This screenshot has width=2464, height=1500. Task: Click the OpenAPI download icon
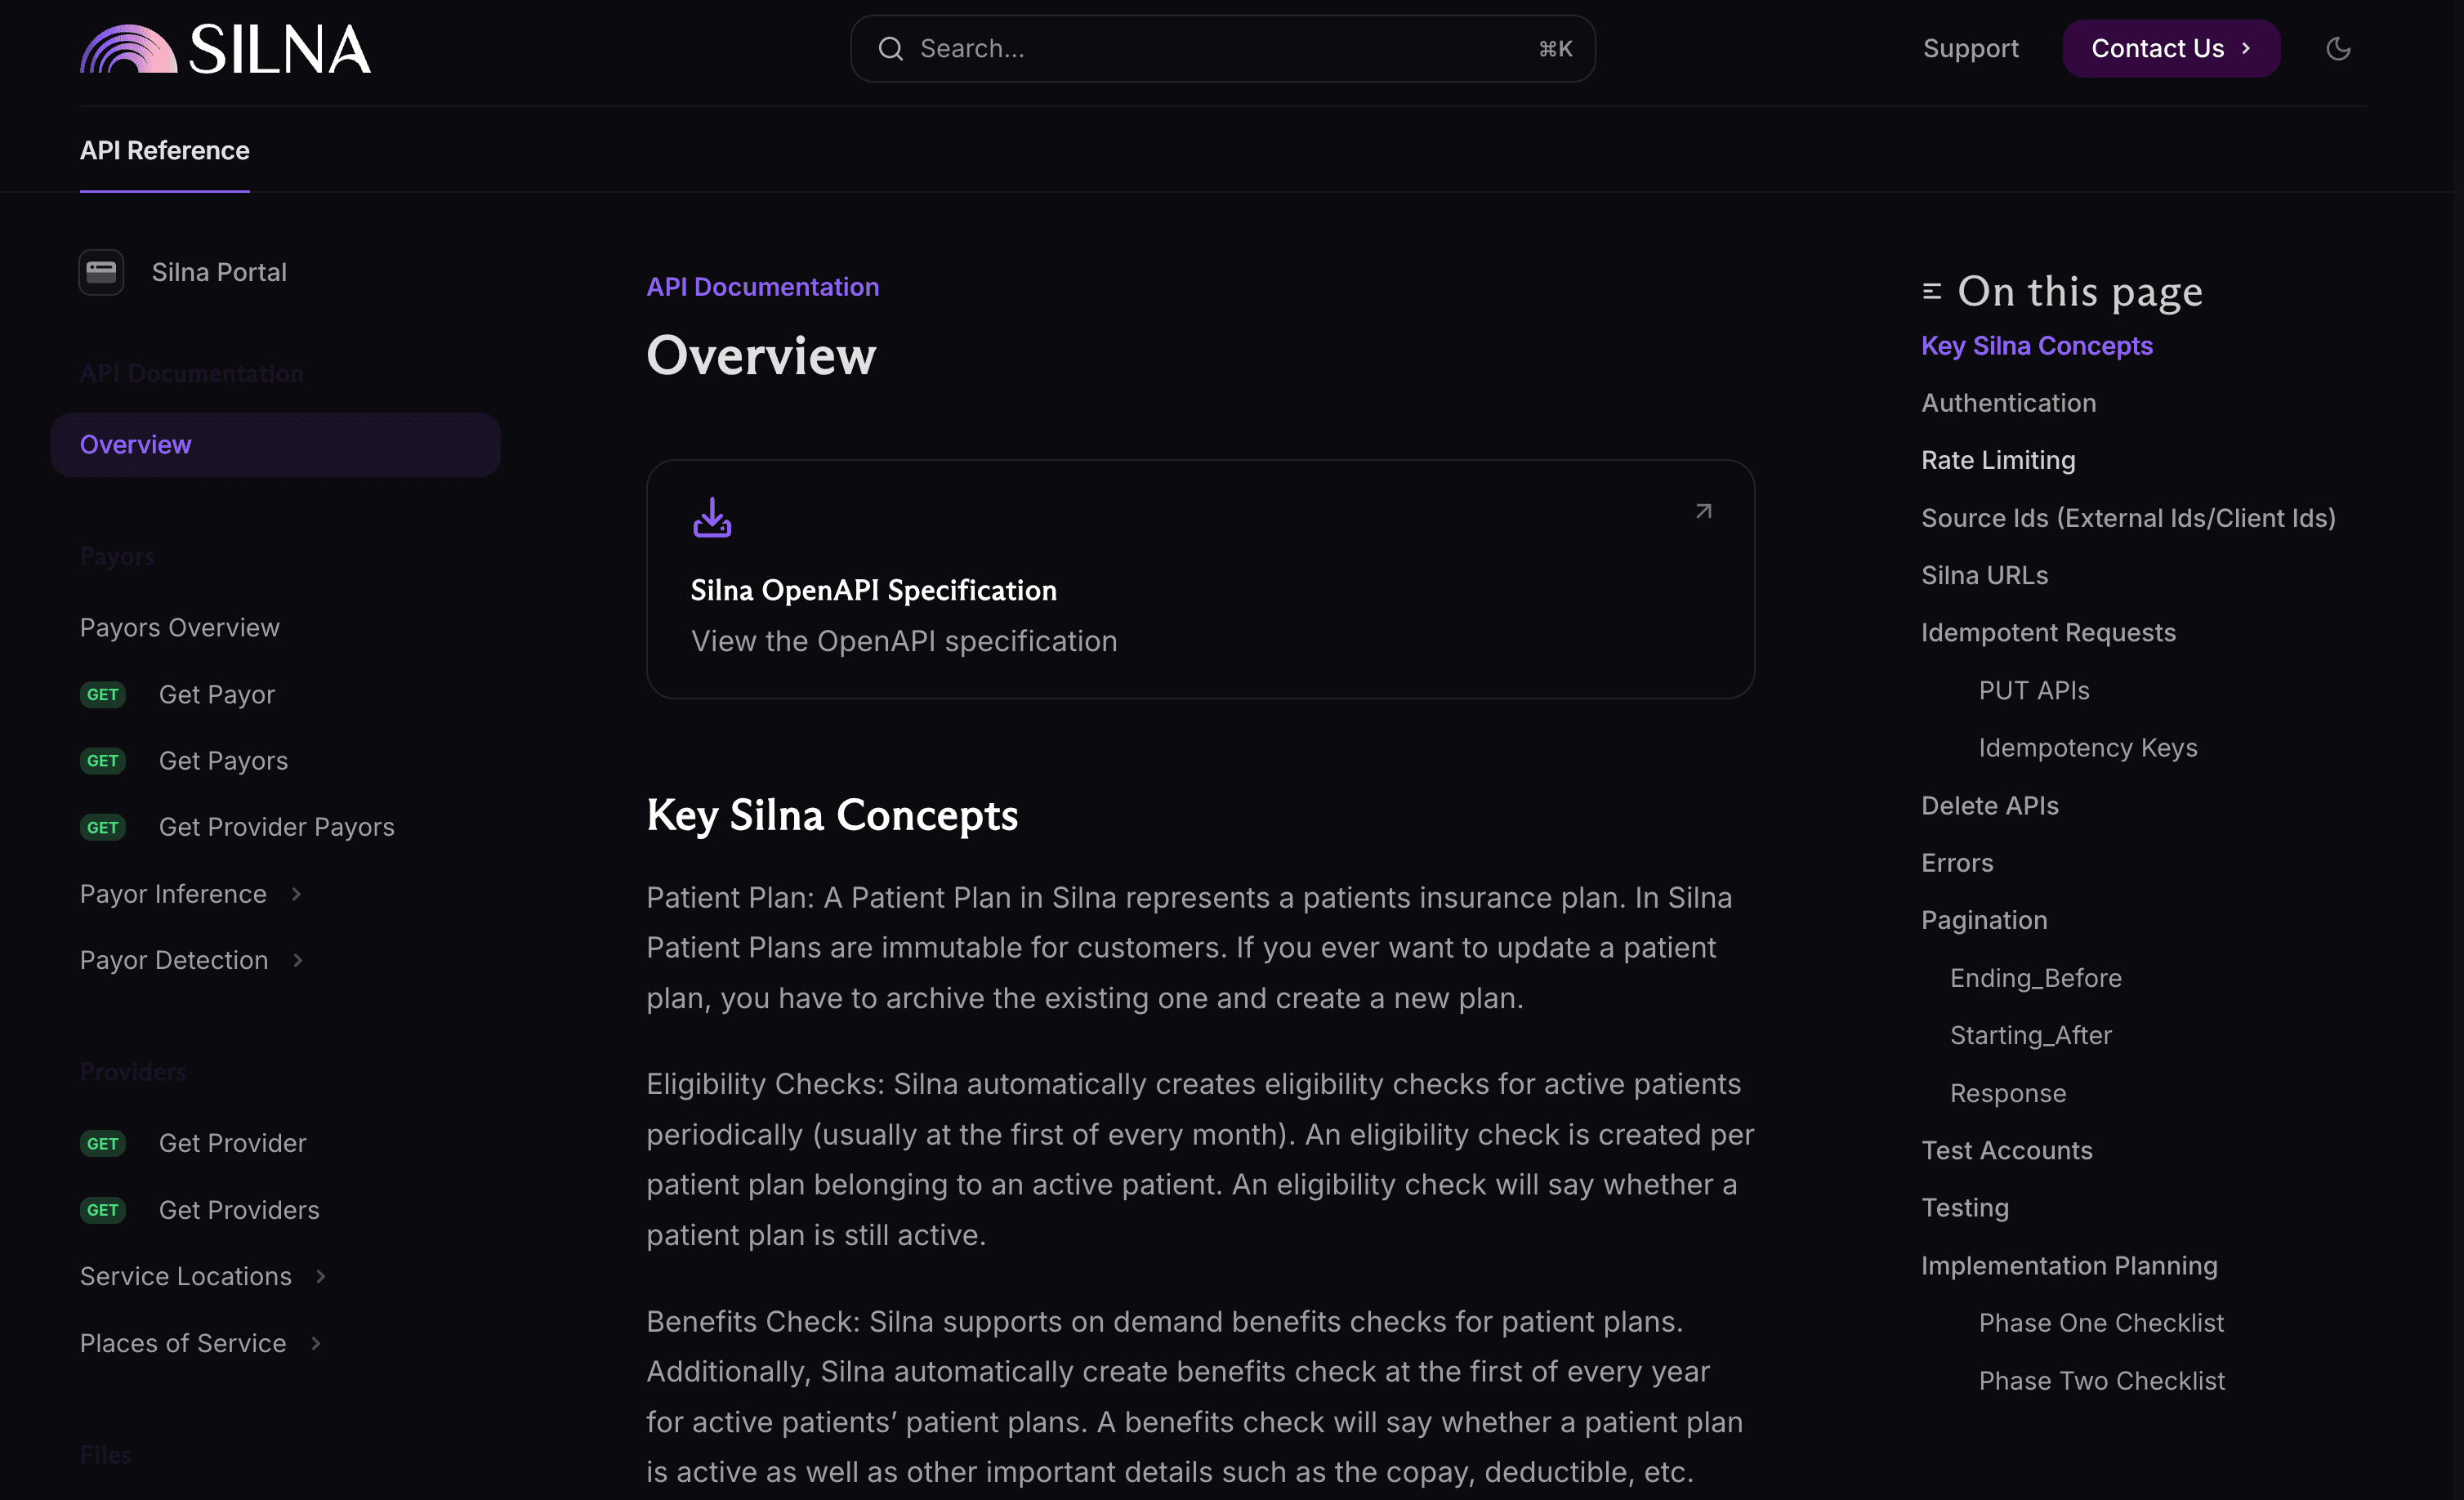pyautogui.click(x=712, y=517)
